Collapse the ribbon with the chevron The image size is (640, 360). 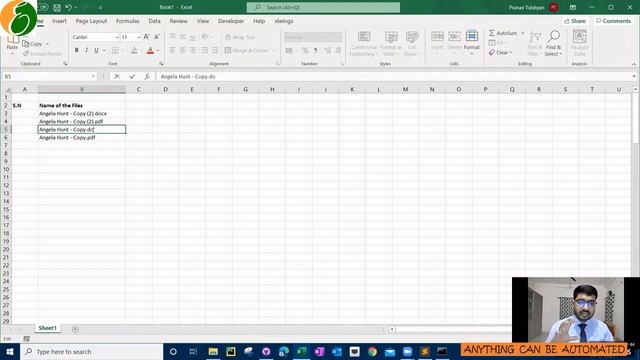pos(634,64)
